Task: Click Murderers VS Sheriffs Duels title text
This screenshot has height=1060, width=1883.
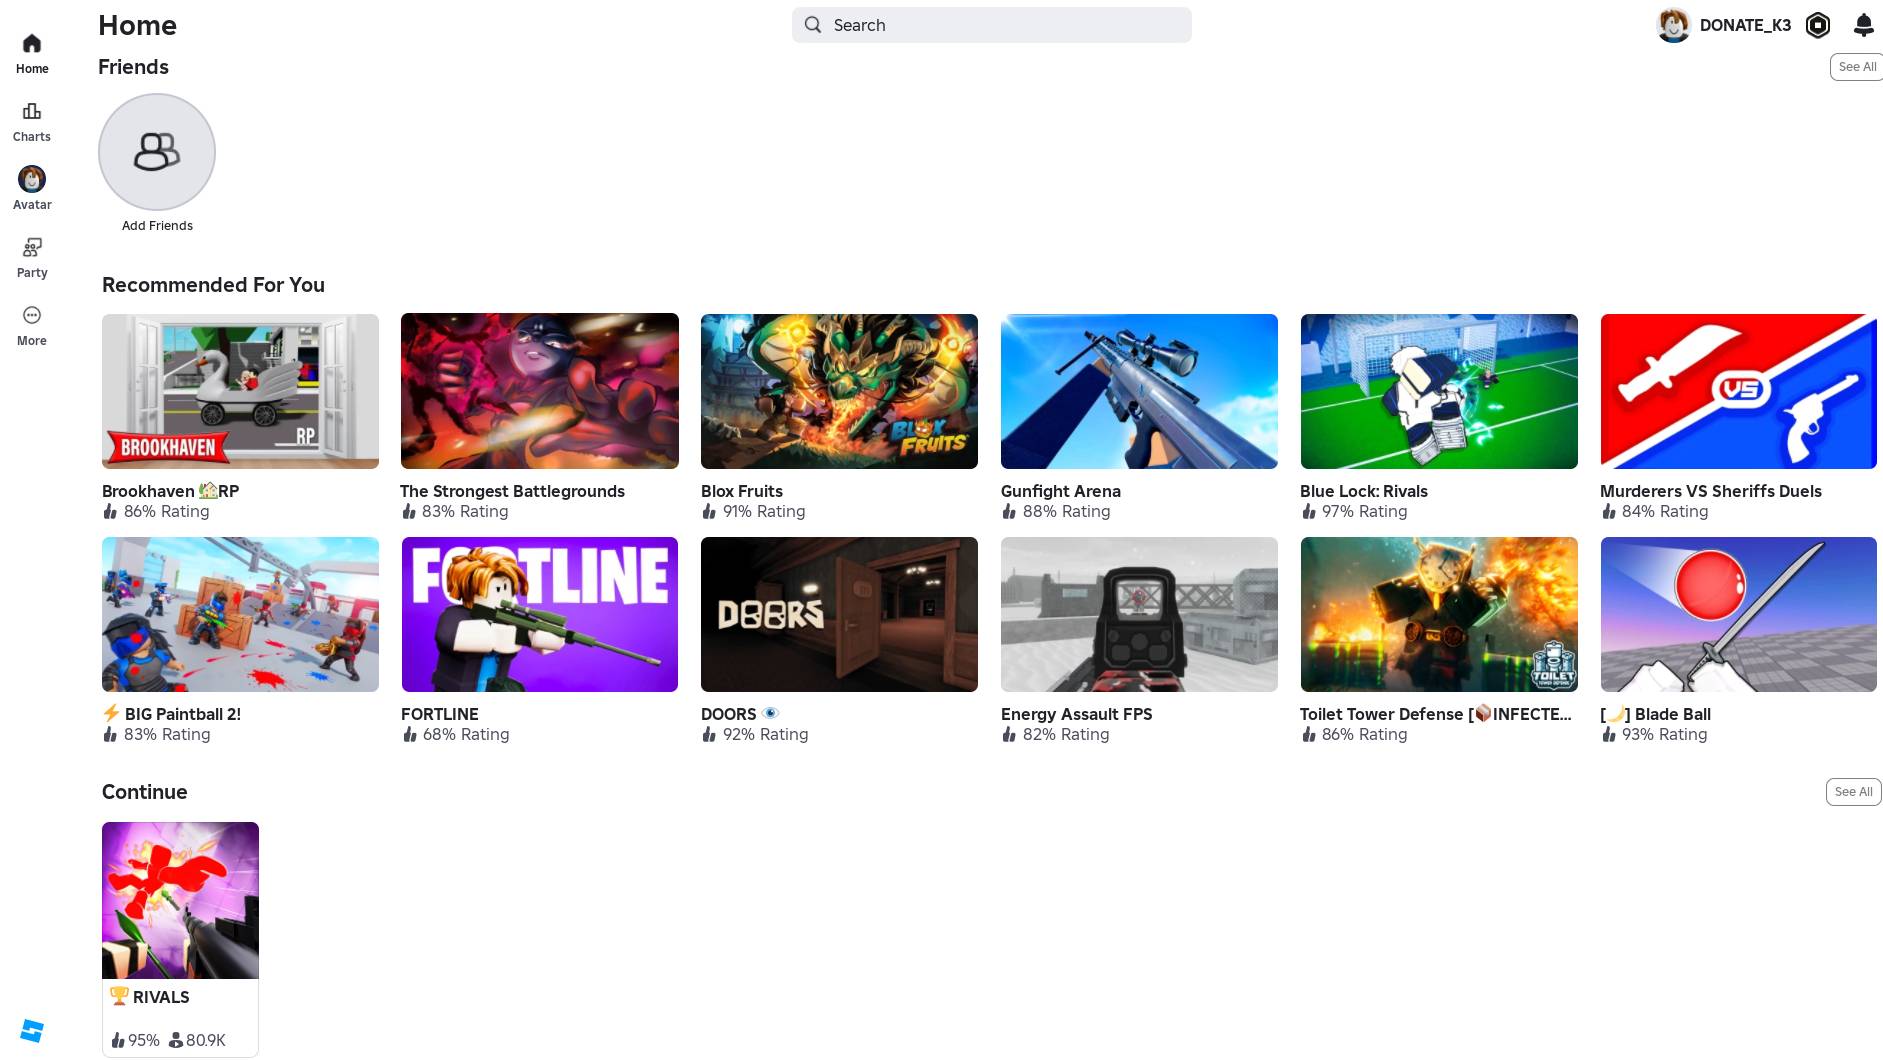Action: click(1711, 491)
